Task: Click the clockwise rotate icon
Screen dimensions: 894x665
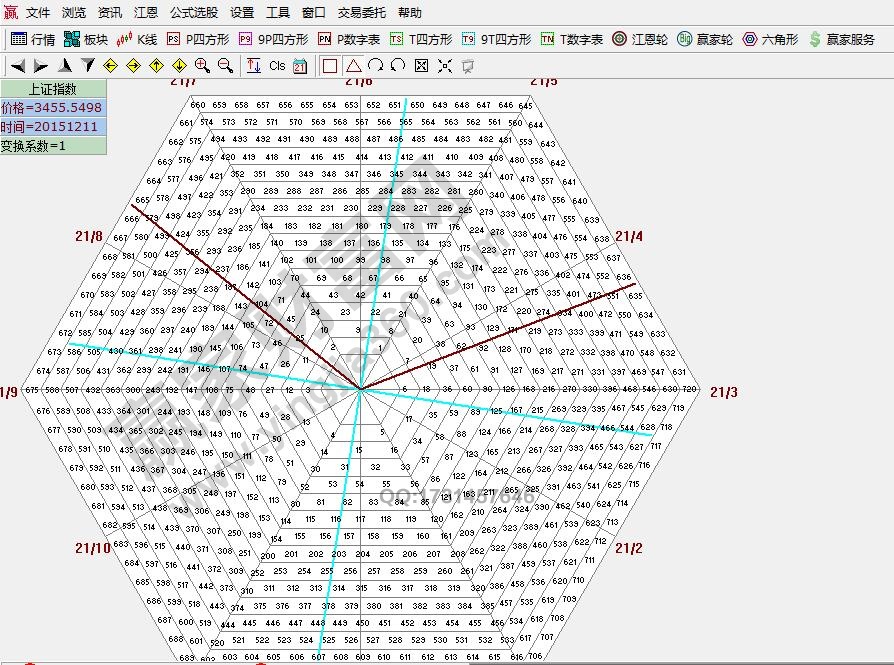Action: (x=376, y=66)
